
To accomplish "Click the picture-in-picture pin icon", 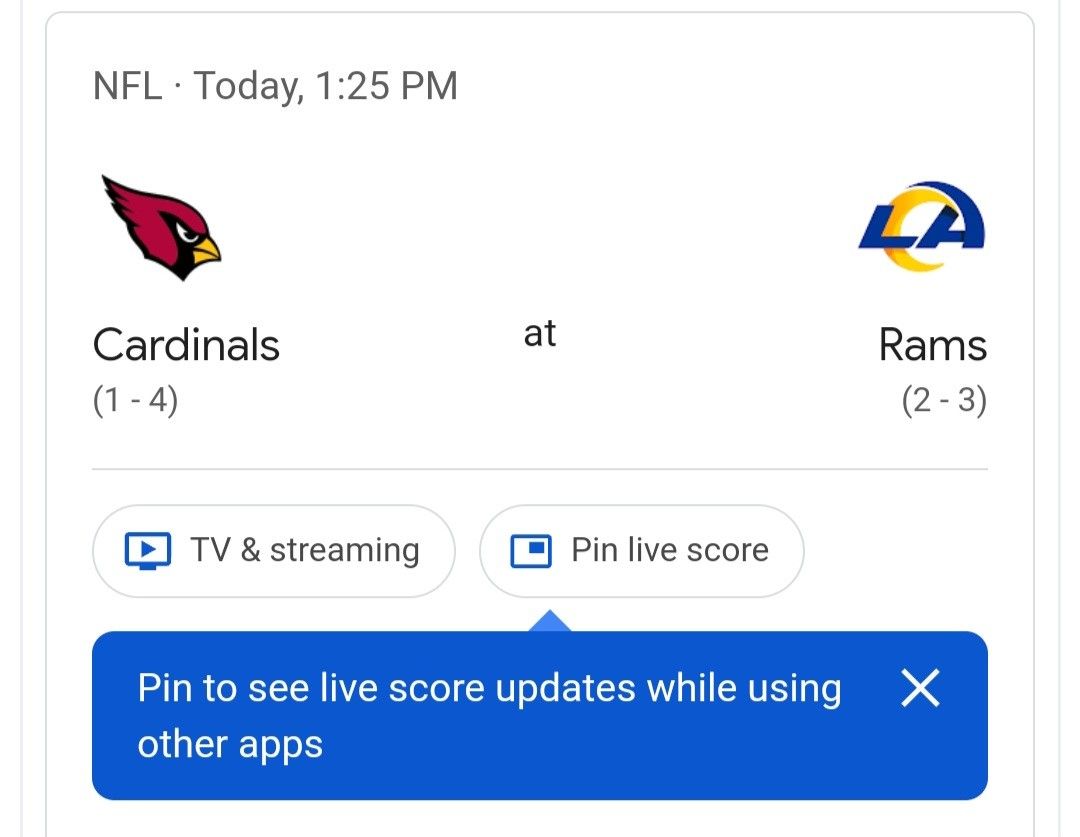I will click(531, 550).
